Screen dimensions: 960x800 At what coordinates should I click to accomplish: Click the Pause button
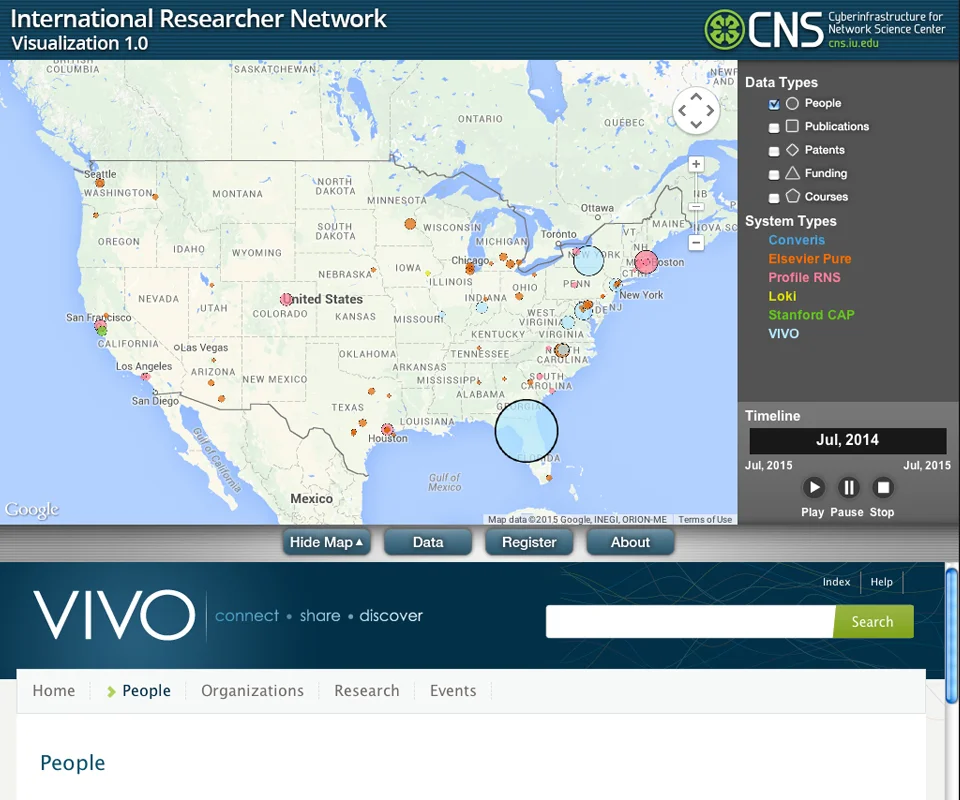(x=848, y=488)
